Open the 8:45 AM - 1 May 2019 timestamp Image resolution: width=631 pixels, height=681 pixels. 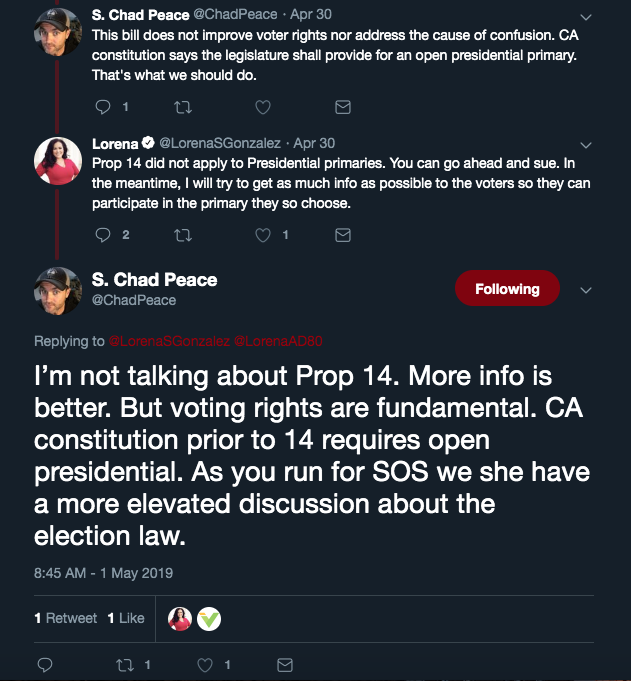(x=104, y=573)
